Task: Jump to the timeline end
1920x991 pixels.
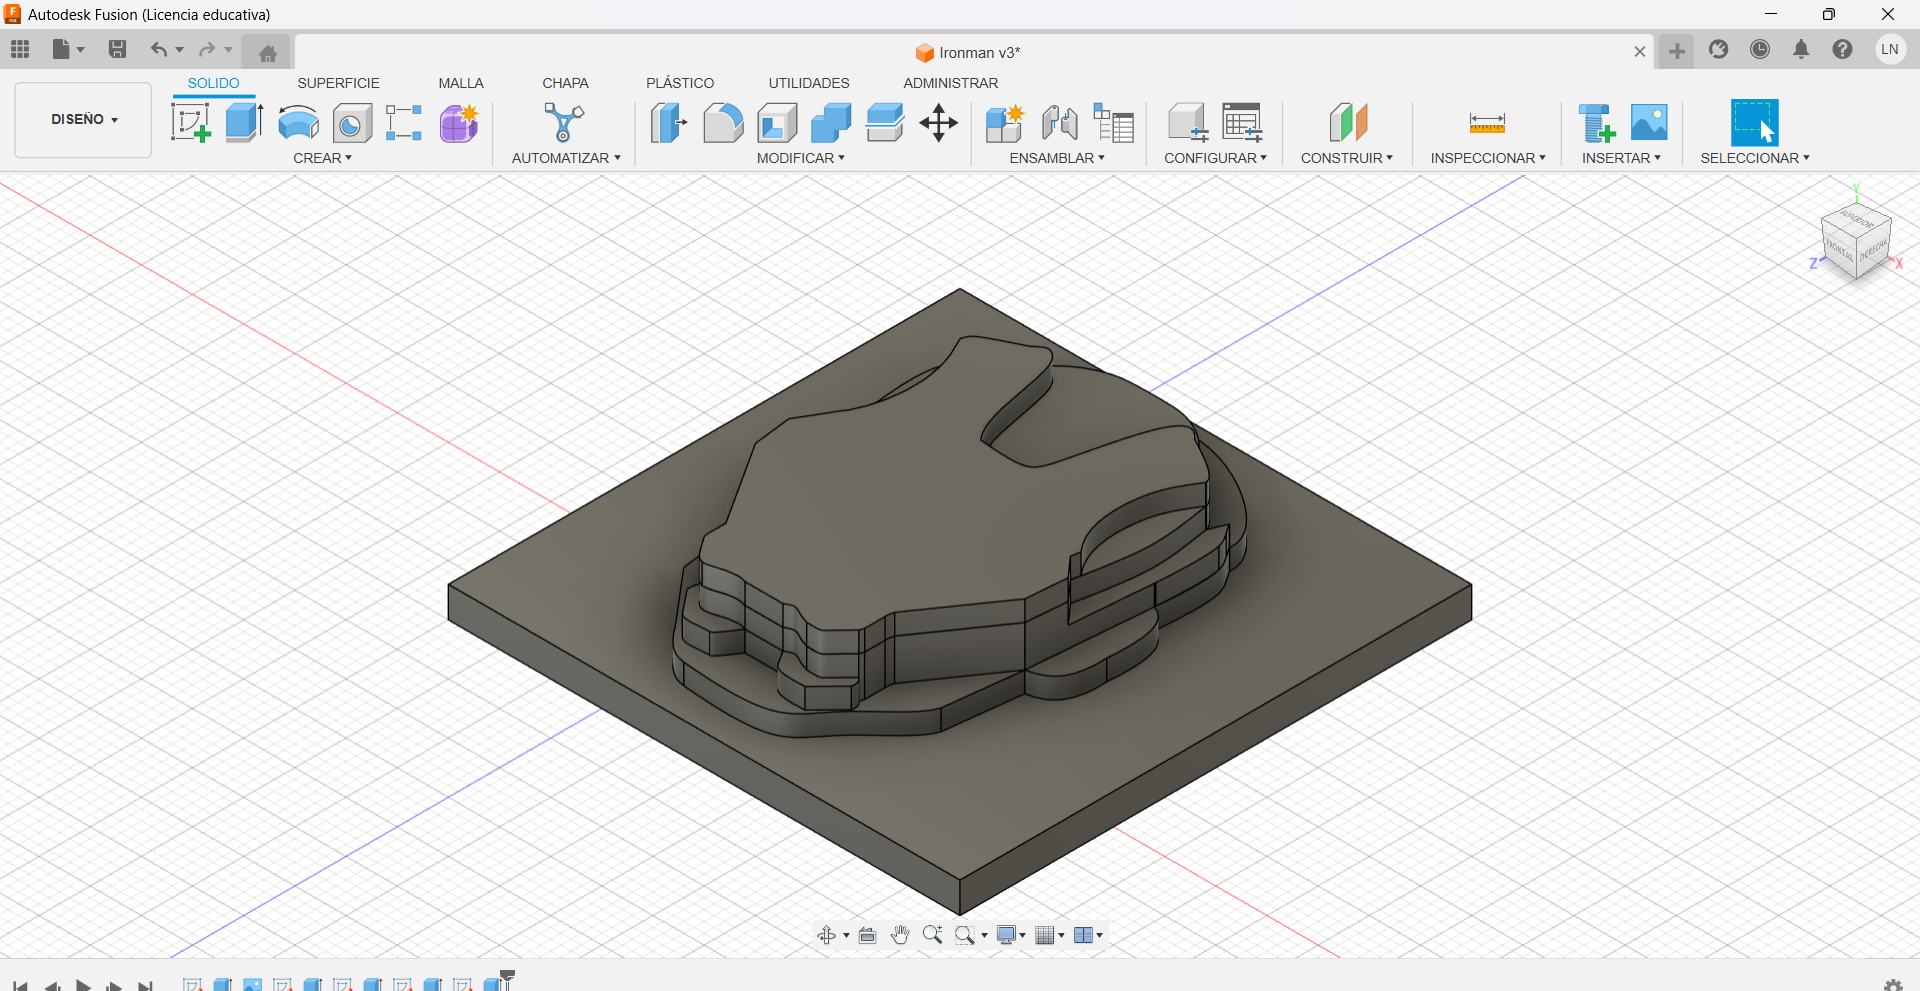Action: tap(146, 986)
